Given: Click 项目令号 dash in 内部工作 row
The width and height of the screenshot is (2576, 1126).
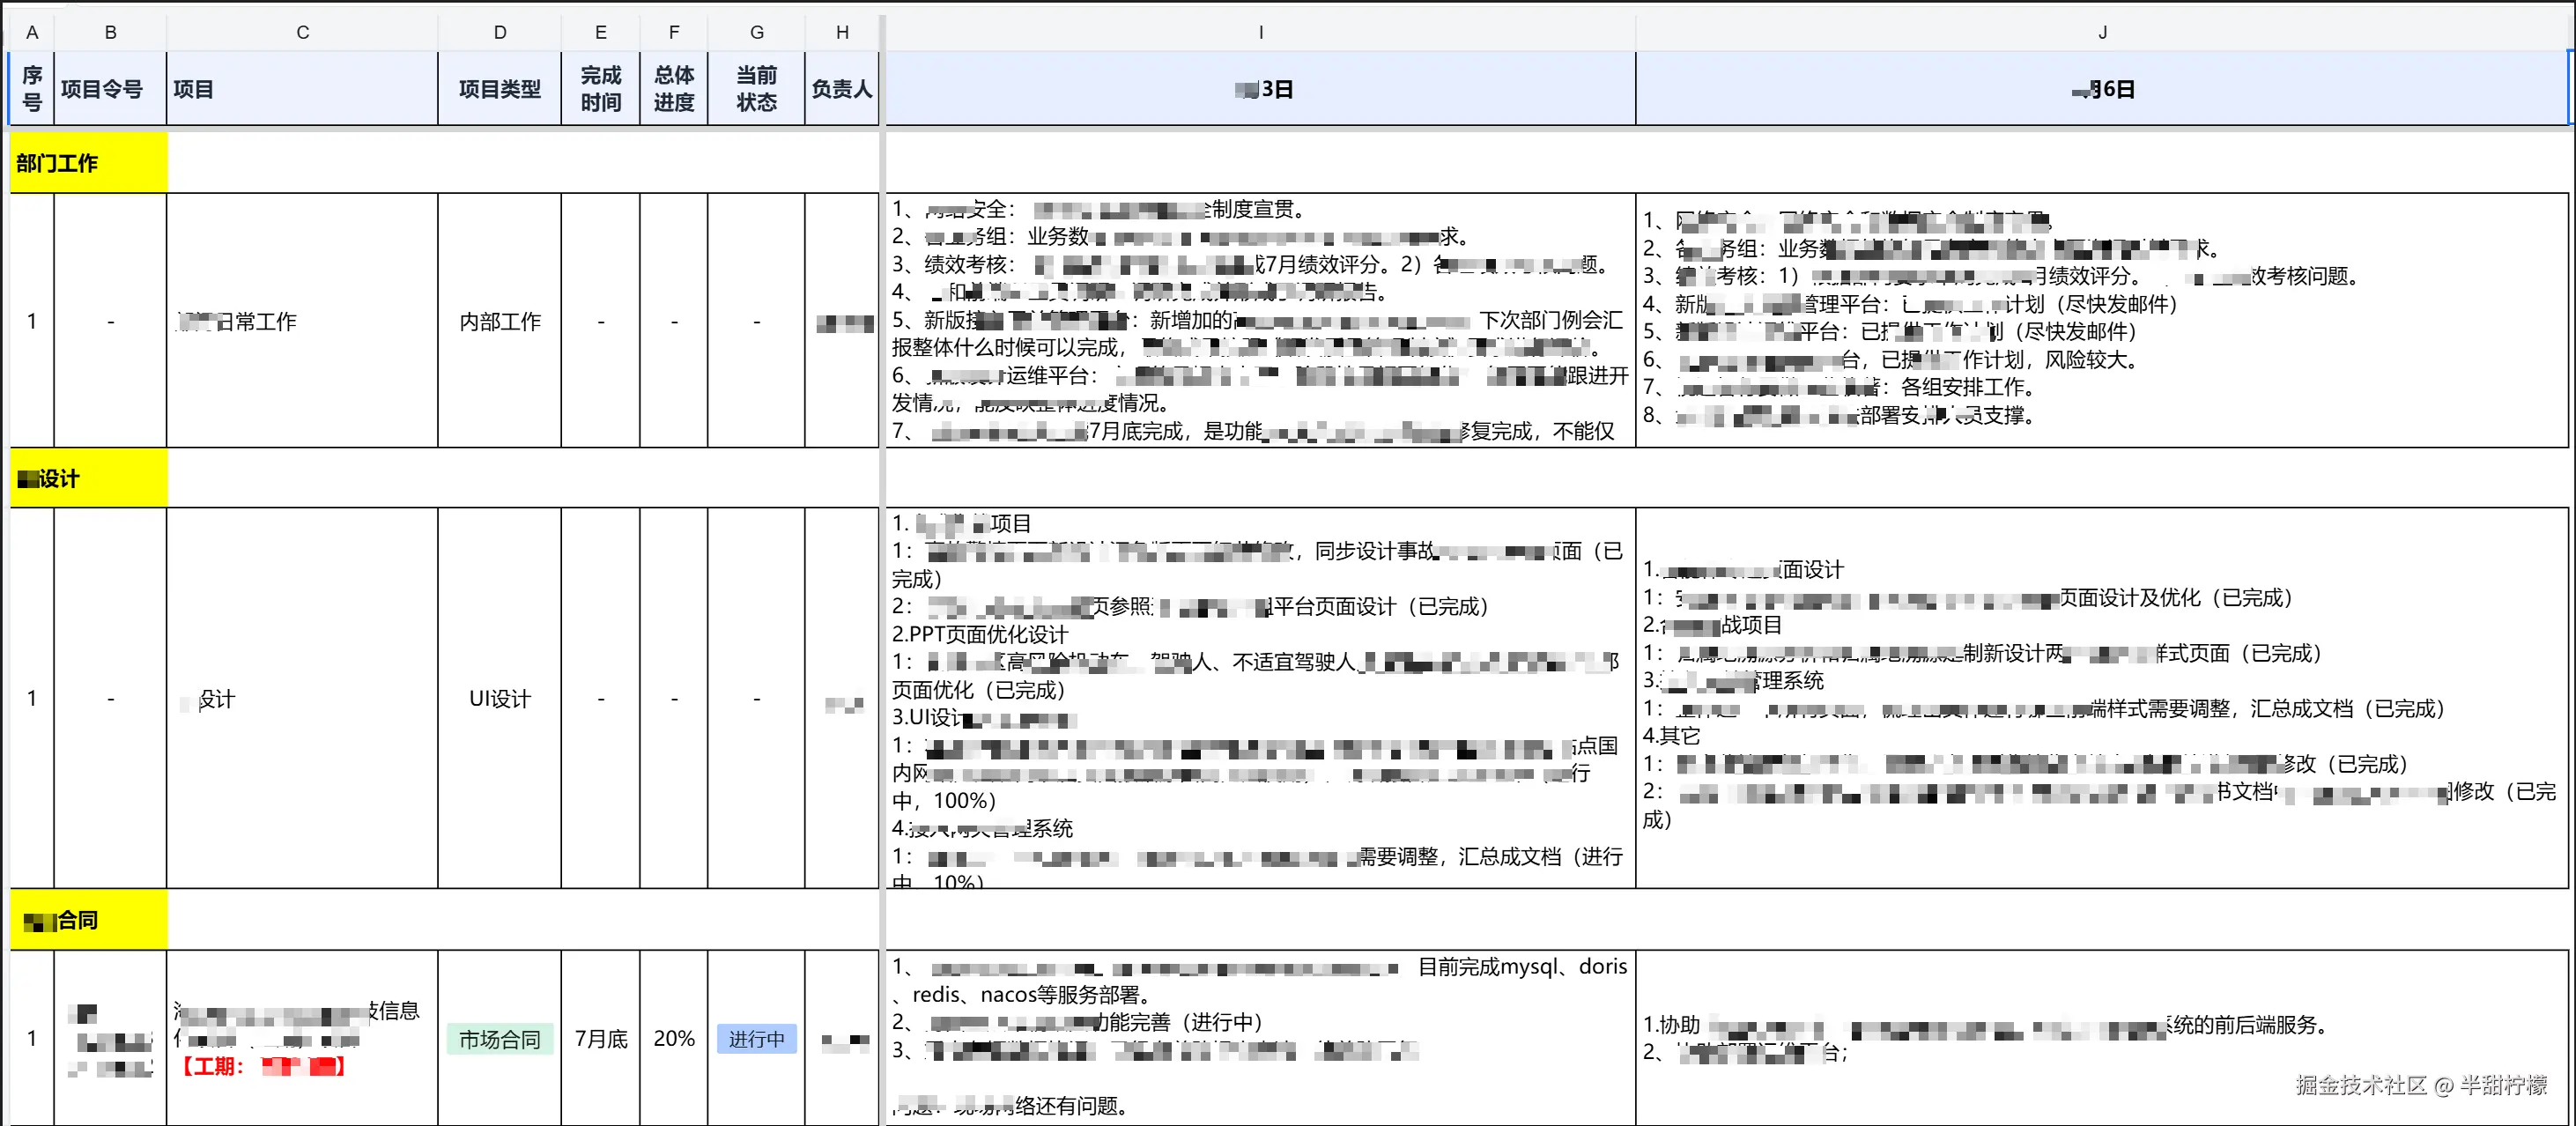Looking at the screenshot, I should tap(110, 321).
